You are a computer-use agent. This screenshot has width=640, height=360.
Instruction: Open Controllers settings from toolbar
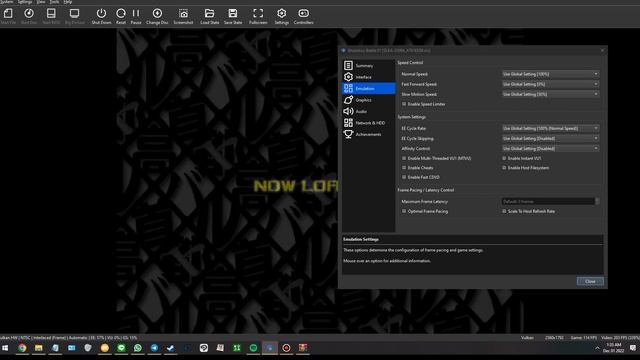[304, 16]
